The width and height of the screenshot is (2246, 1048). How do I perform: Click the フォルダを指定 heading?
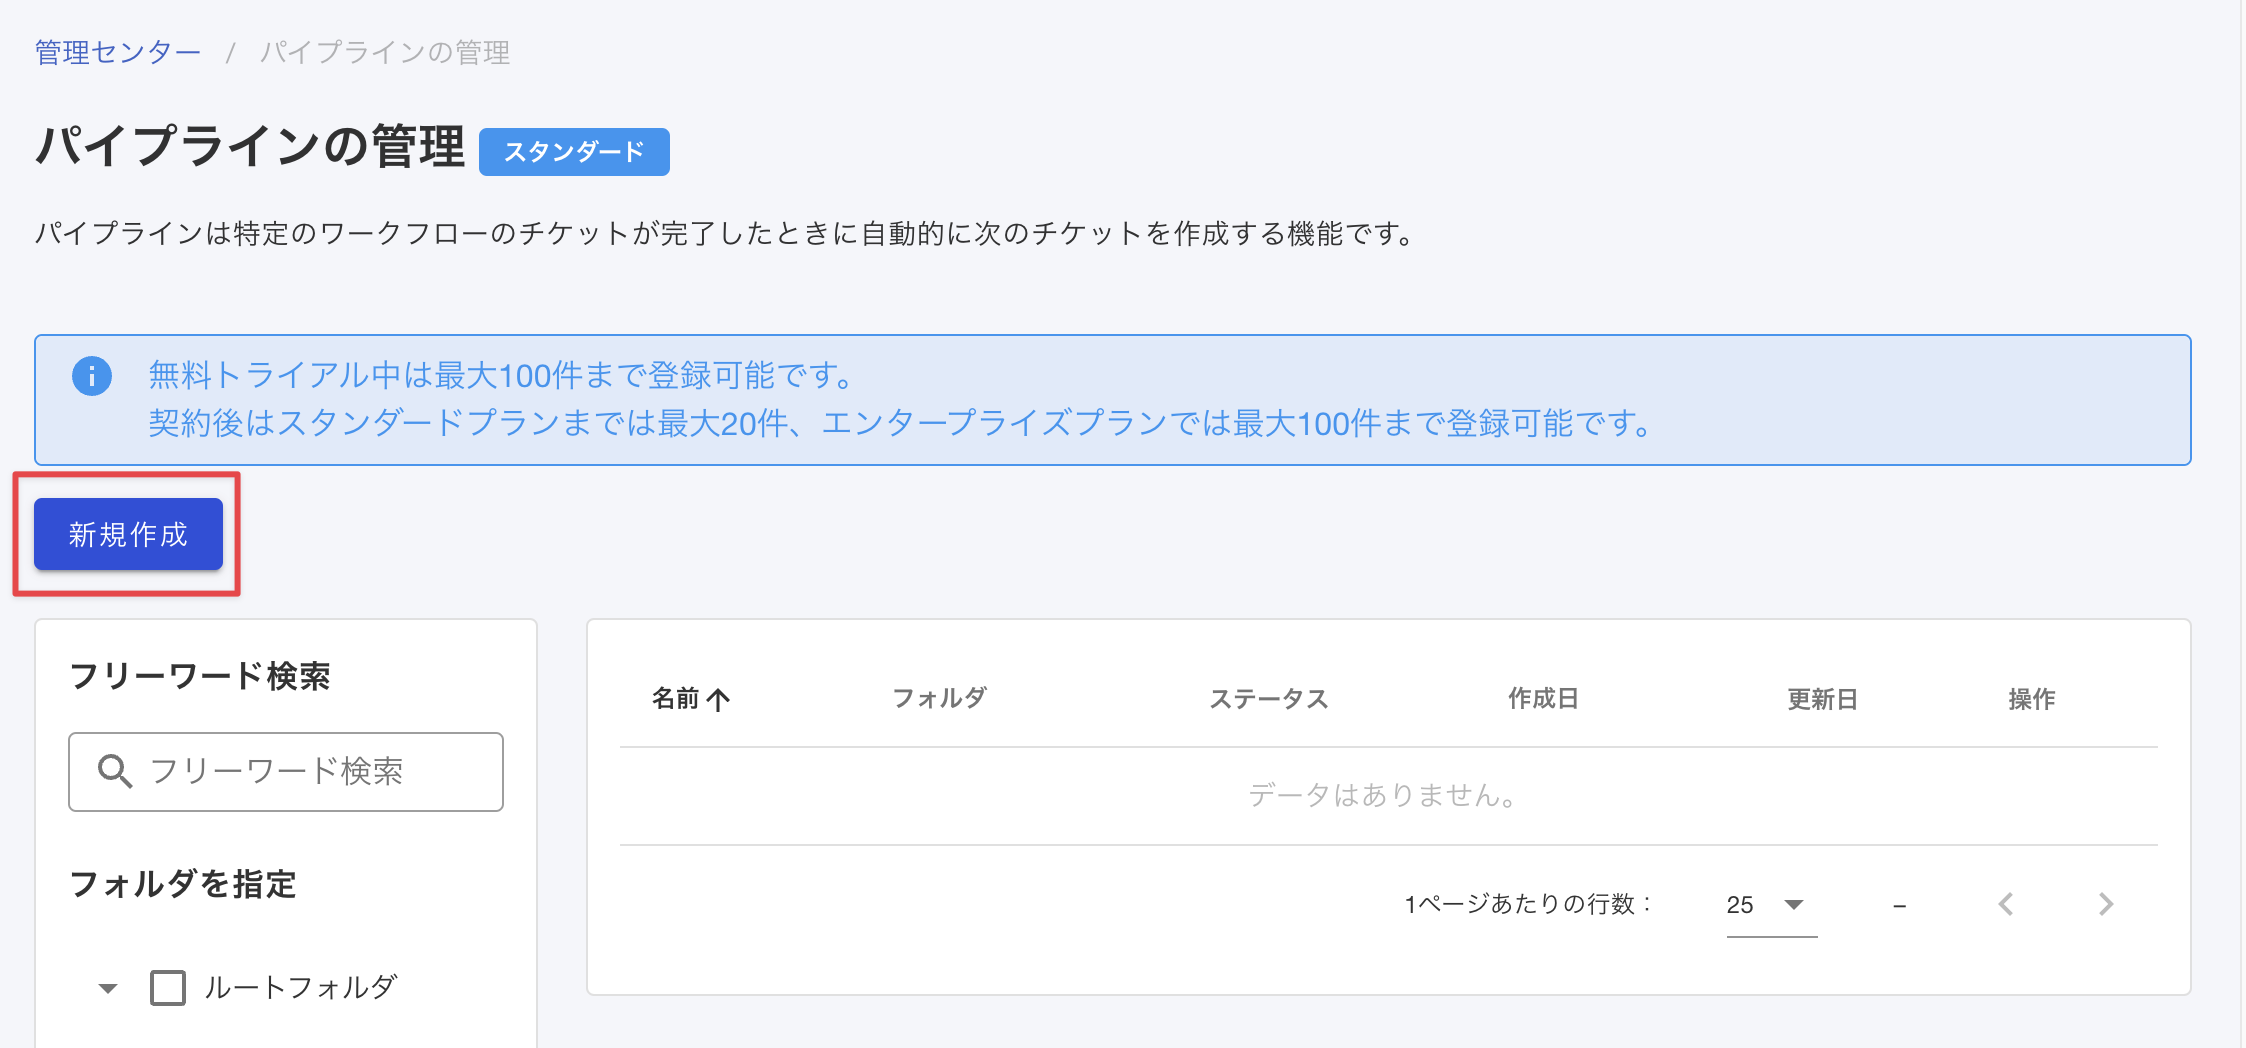[183, 884]
